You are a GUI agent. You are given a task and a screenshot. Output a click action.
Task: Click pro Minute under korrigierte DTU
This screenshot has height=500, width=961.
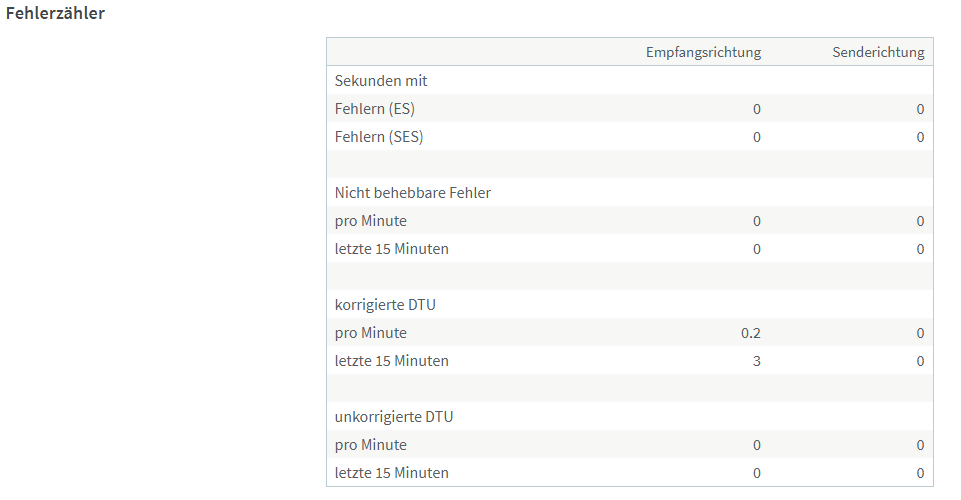tap(370, 333)
